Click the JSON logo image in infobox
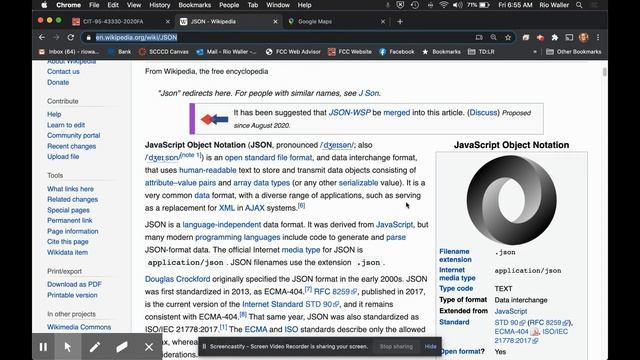 click(x=511, y=200)
